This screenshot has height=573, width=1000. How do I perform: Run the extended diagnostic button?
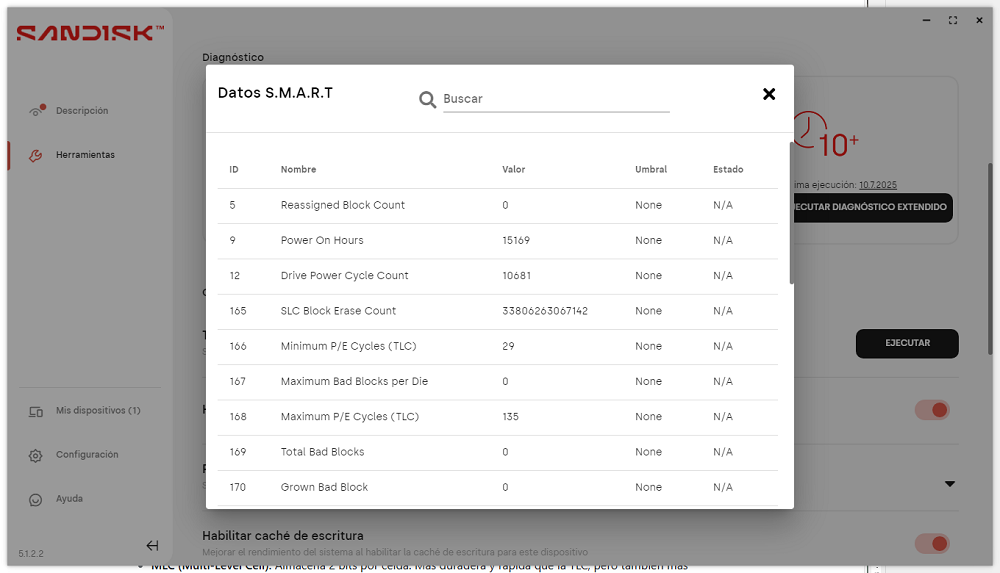tap(872, 207)
